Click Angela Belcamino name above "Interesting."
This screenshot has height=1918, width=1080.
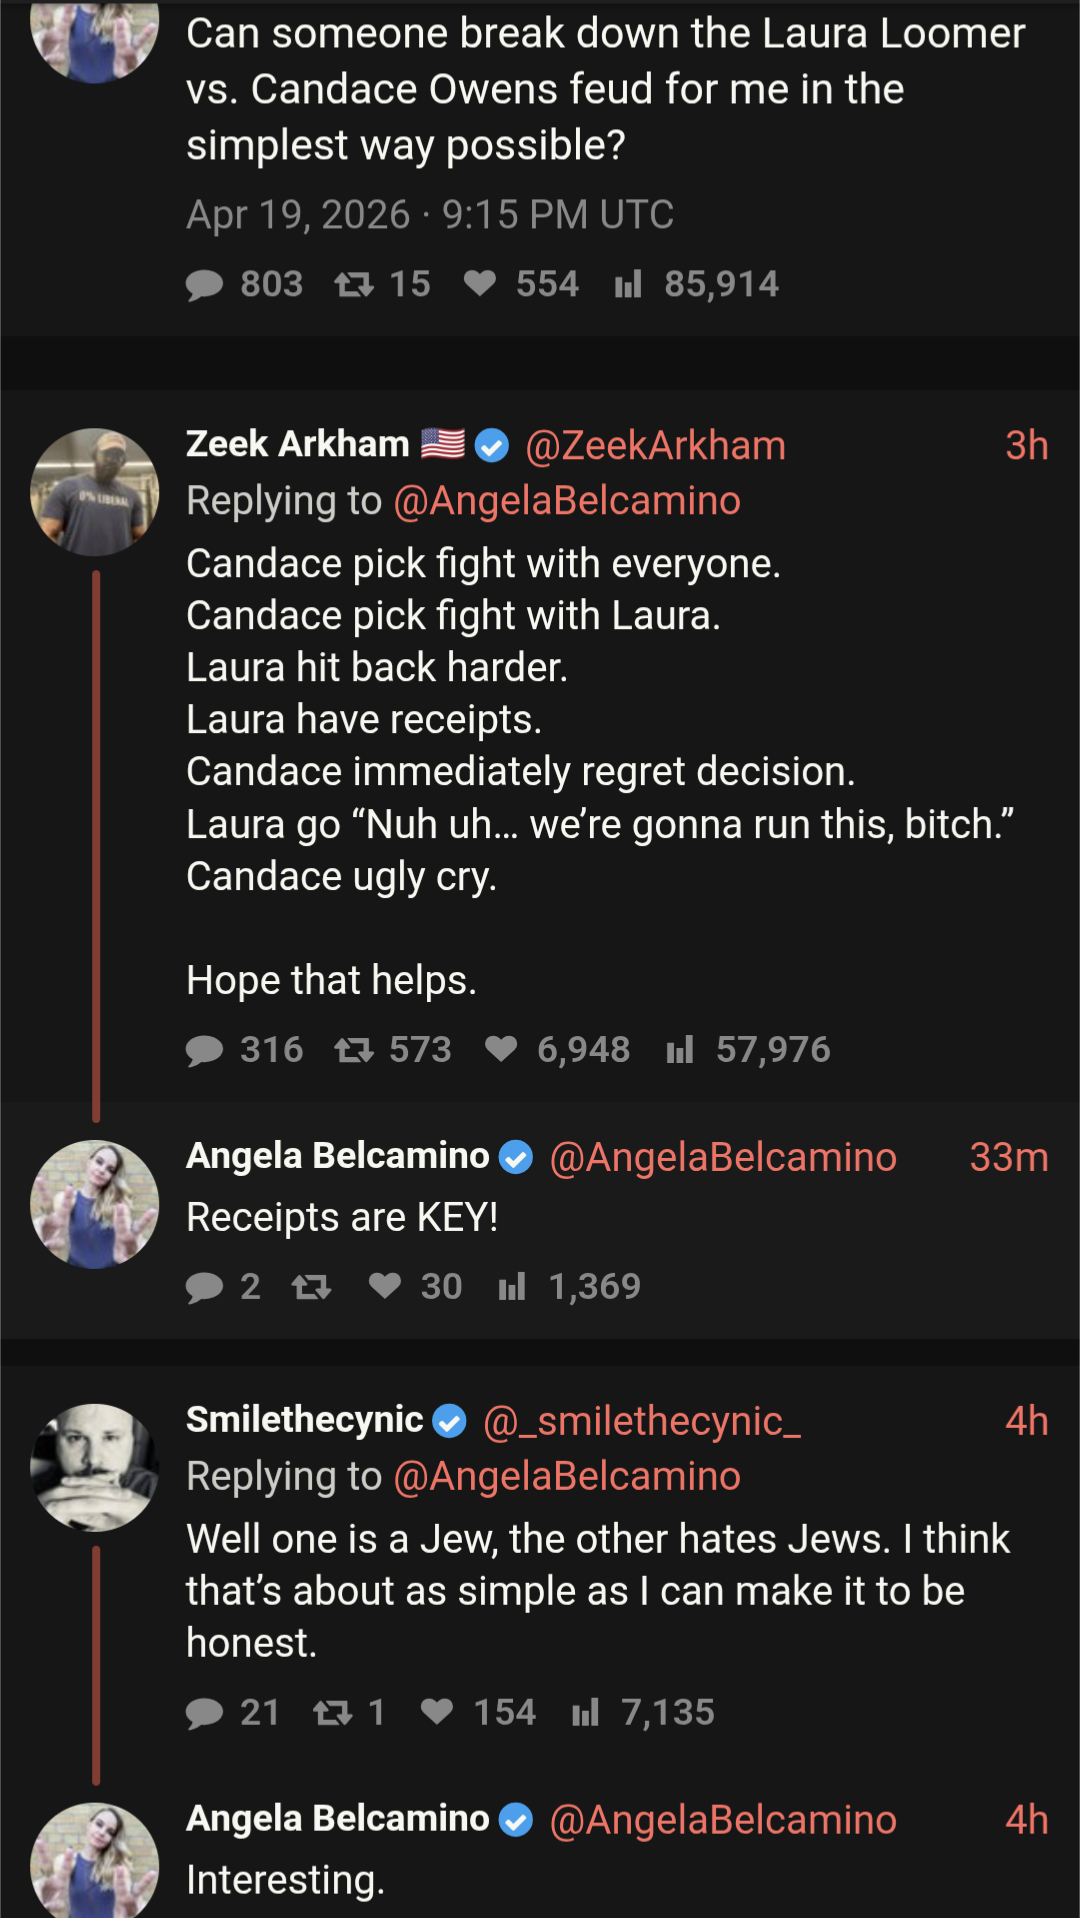(x=337, y=1819)
